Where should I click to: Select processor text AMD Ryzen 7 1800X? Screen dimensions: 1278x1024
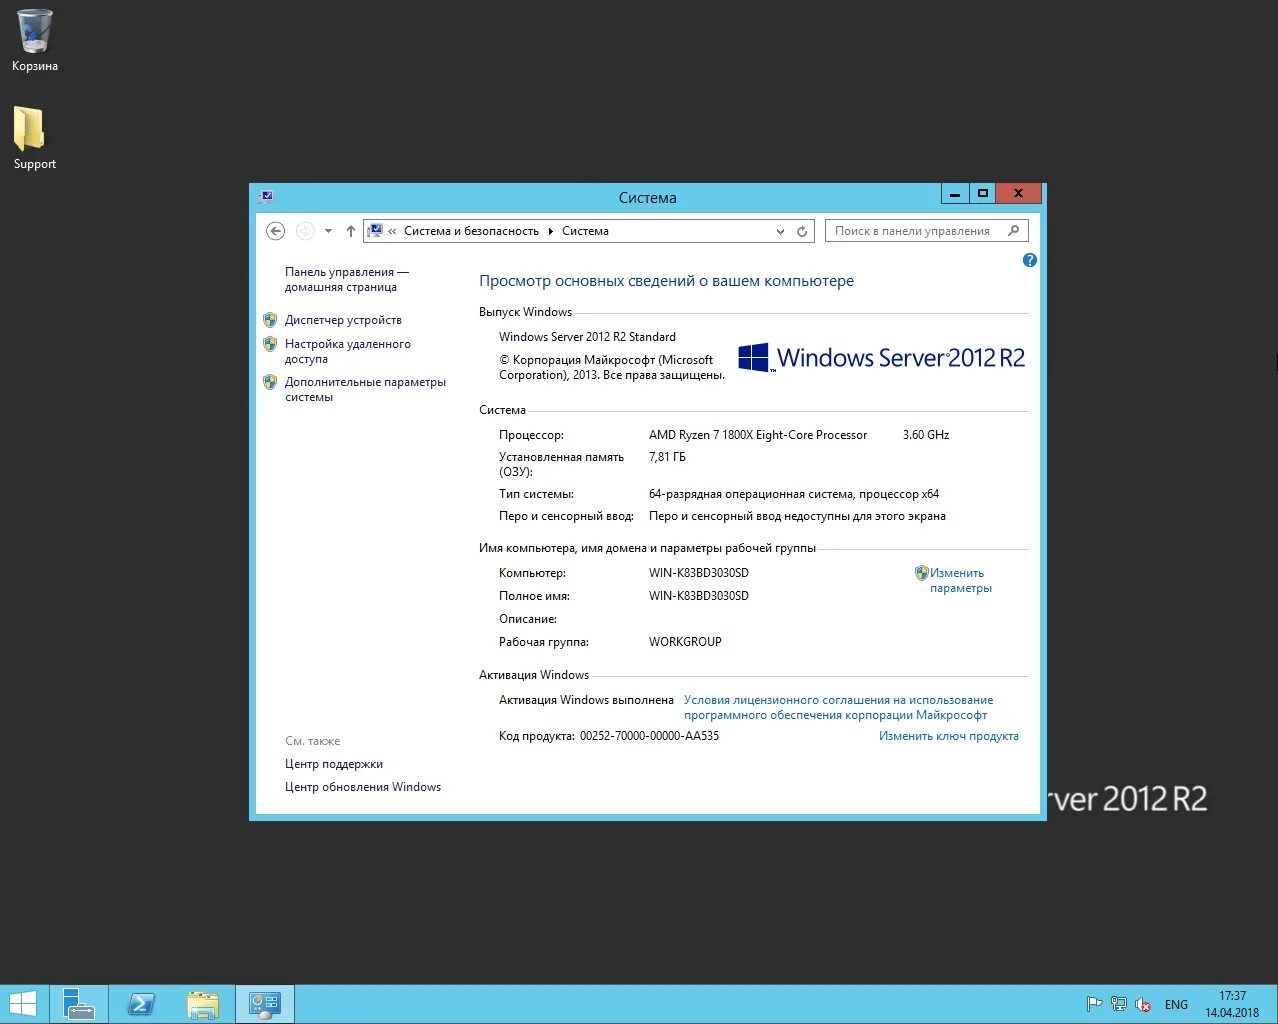(758, 435)
